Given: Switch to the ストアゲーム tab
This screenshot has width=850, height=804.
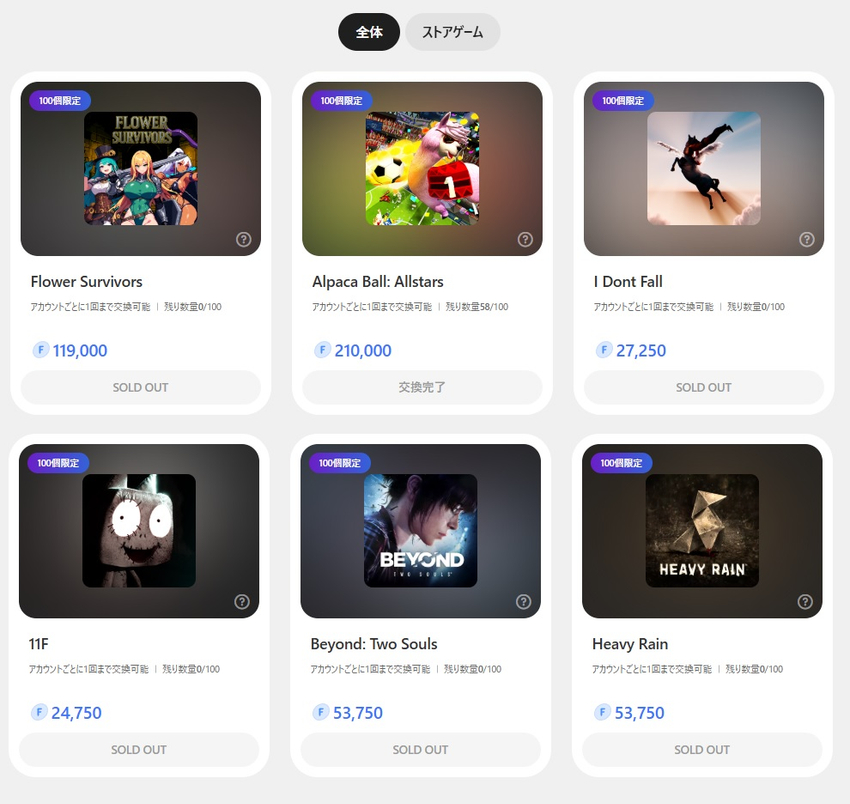Looking at the screenshot, I should click(x=452, y=32).
